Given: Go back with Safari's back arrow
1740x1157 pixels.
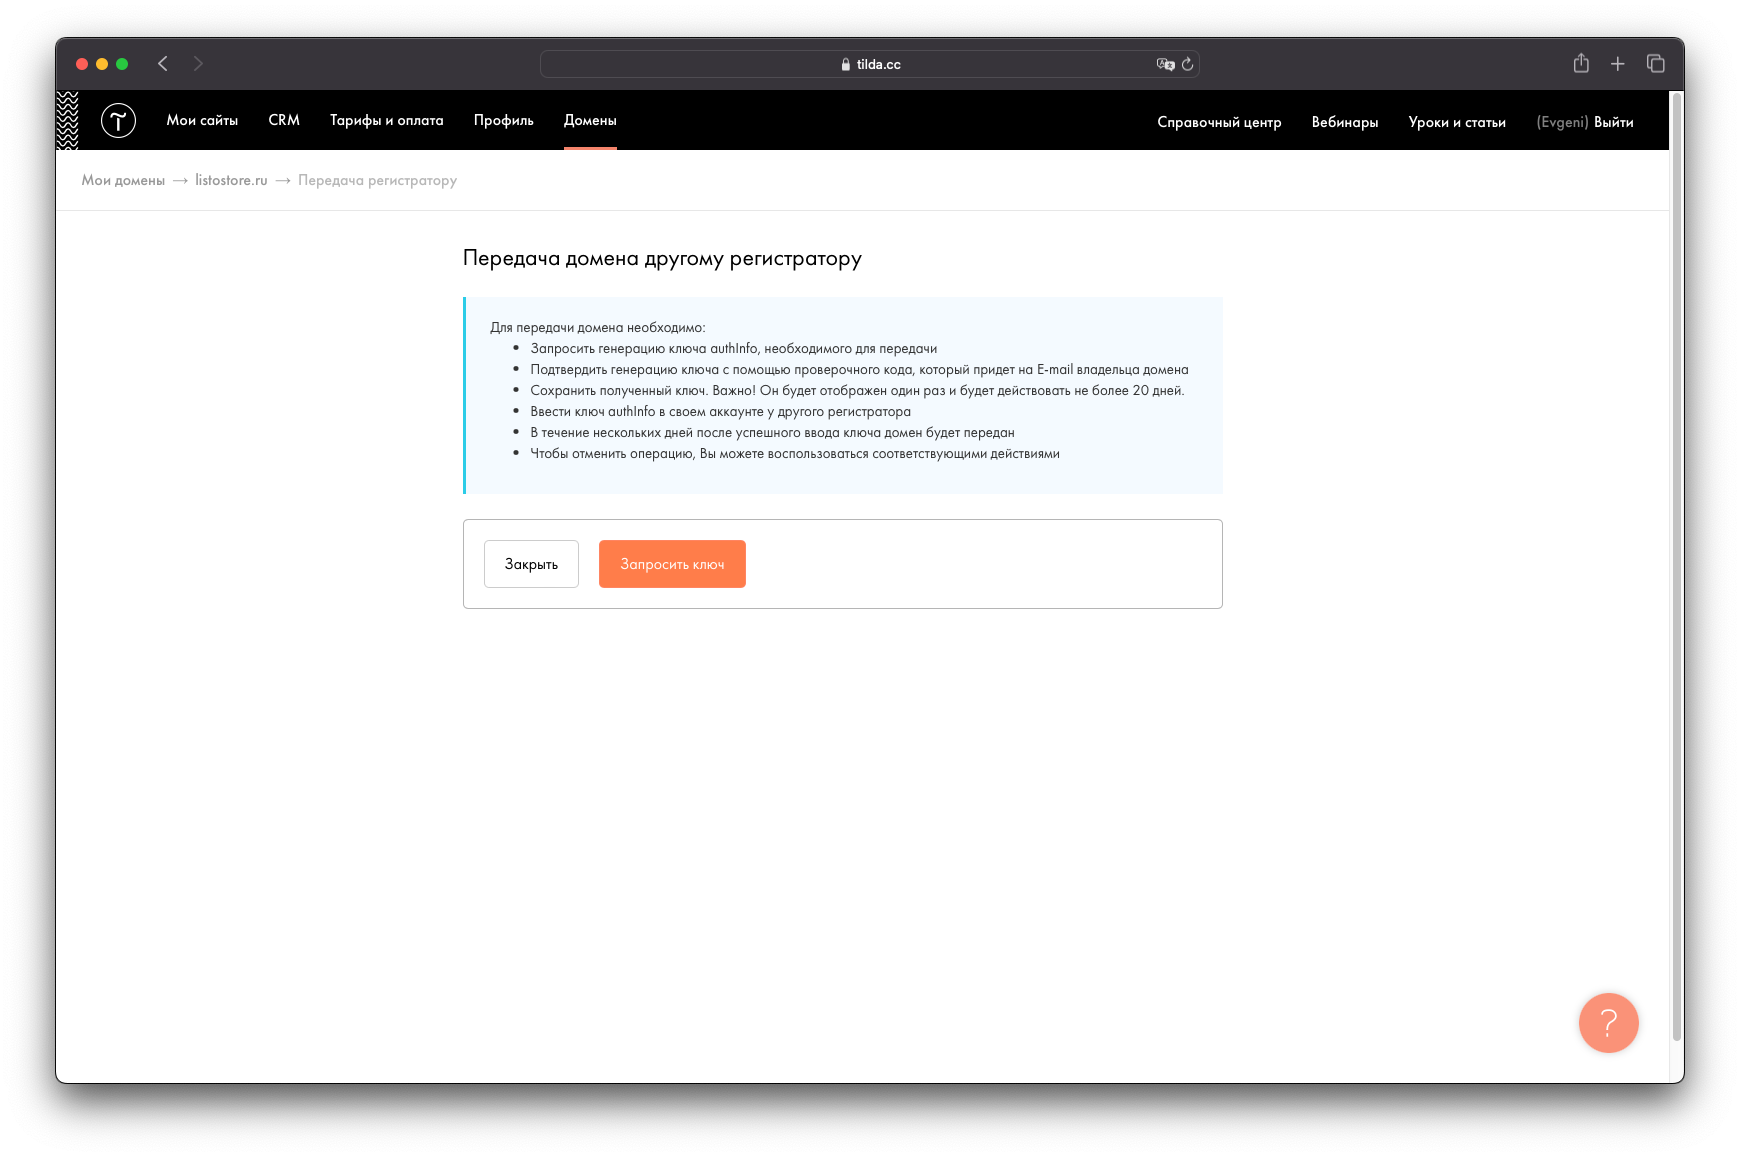Looking at the screenshot, I should [x=163, y=64].
